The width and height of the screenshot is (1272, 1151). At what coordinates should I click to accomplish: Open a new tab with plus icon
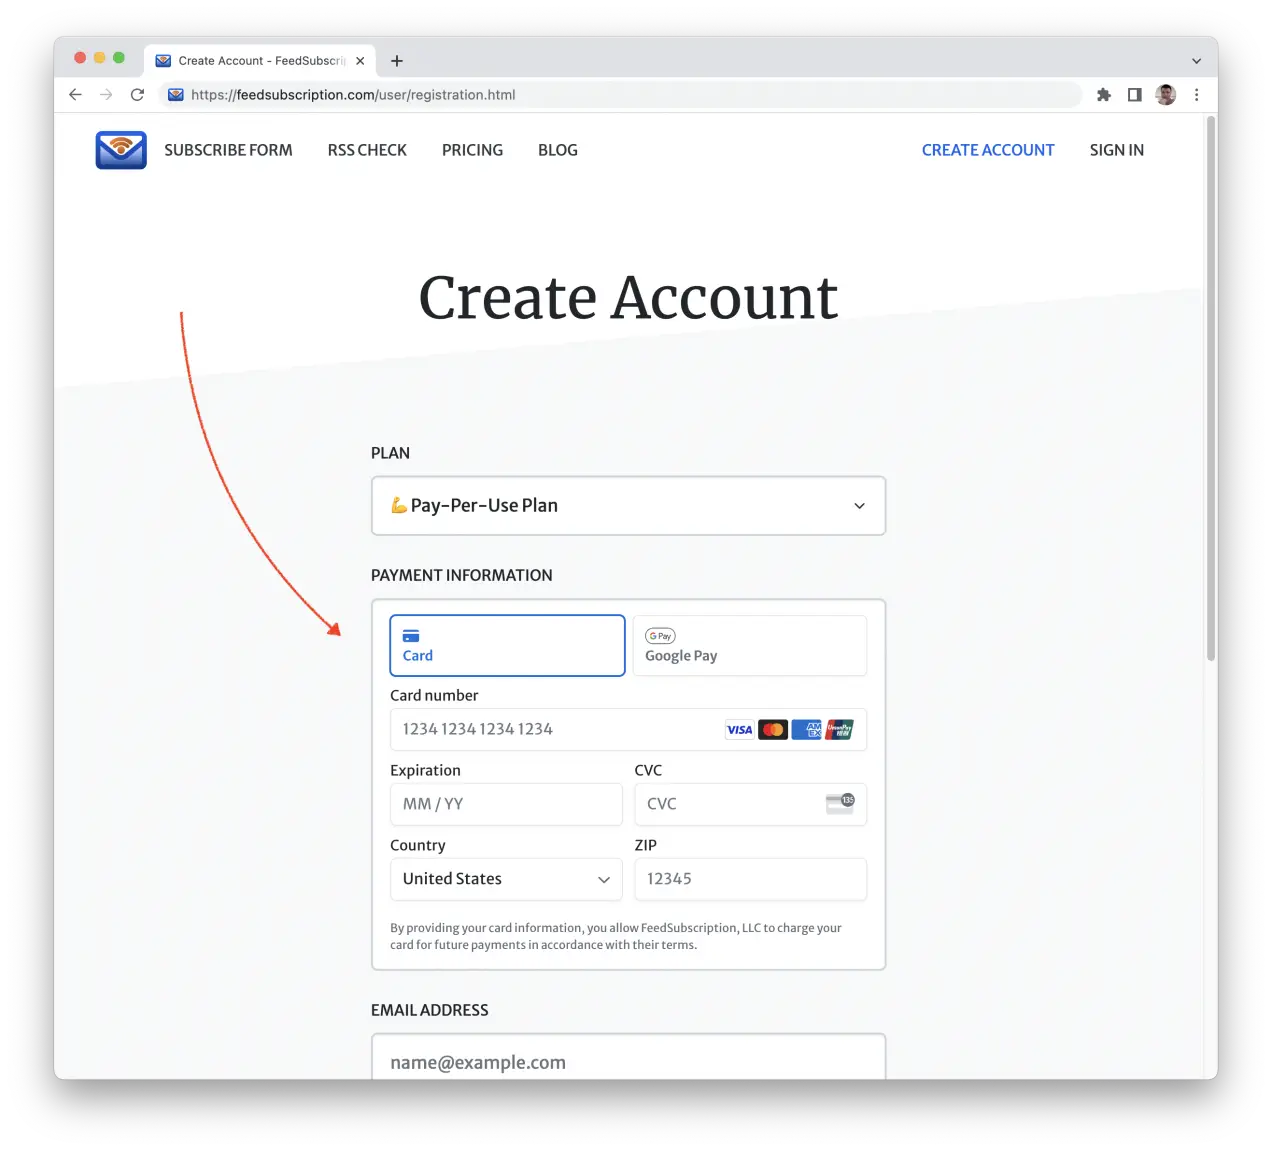[x=397, y=61]
